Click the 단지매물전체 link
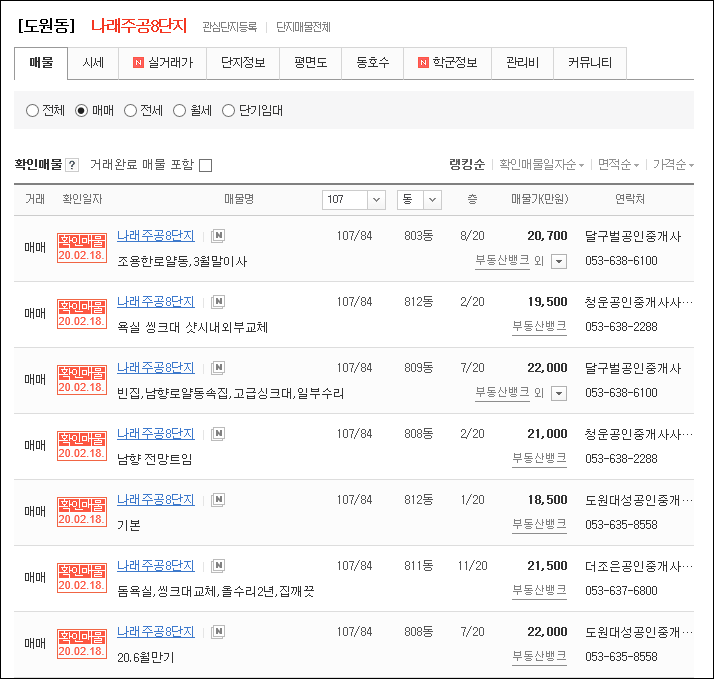Screen dimensions: 714x679 [303, 27]
